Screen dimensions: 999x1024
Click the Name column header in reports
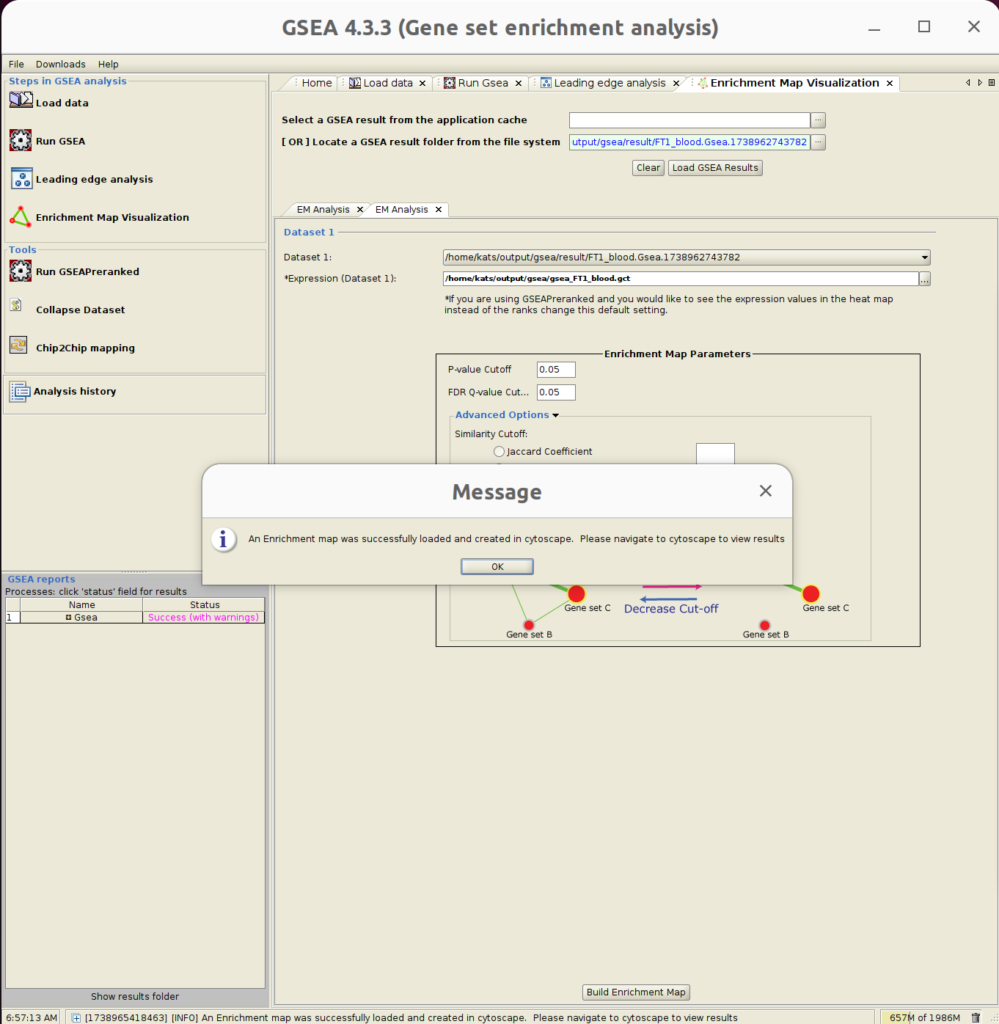tap(82, 605)
